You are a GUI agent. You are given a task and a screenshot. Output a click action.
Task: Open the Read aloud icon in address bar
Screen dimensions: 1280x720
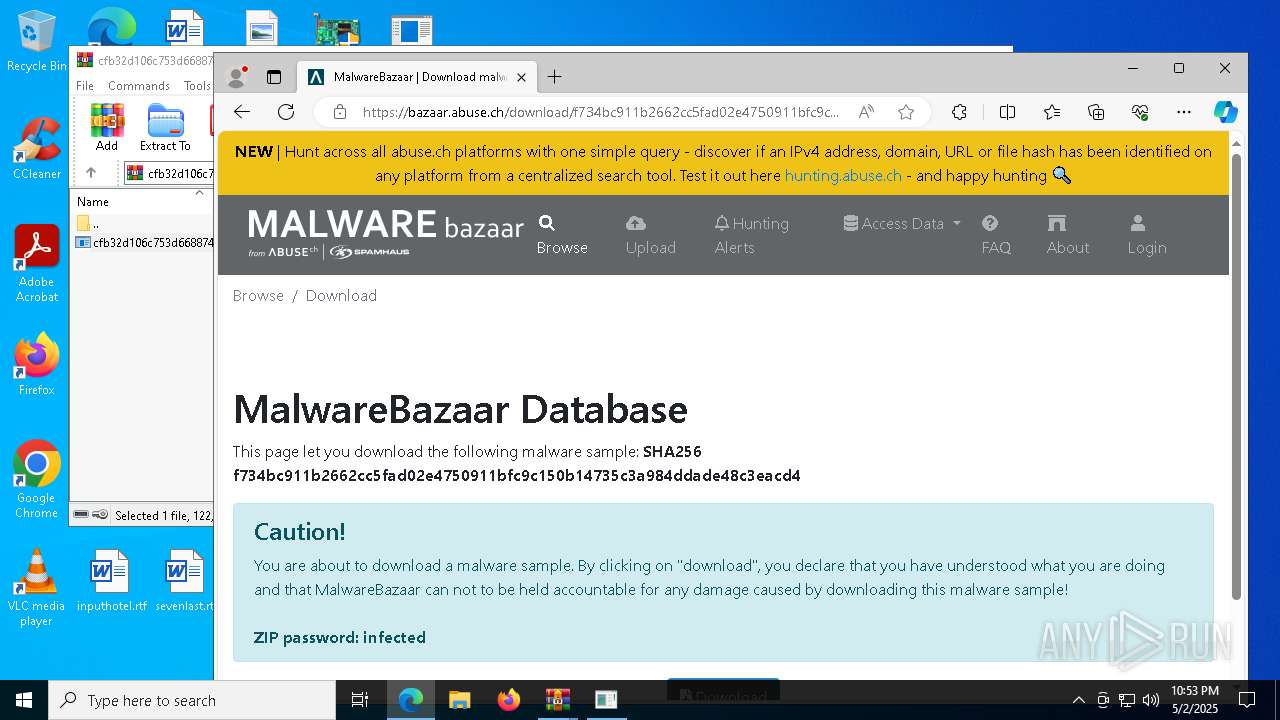(866, 112)
